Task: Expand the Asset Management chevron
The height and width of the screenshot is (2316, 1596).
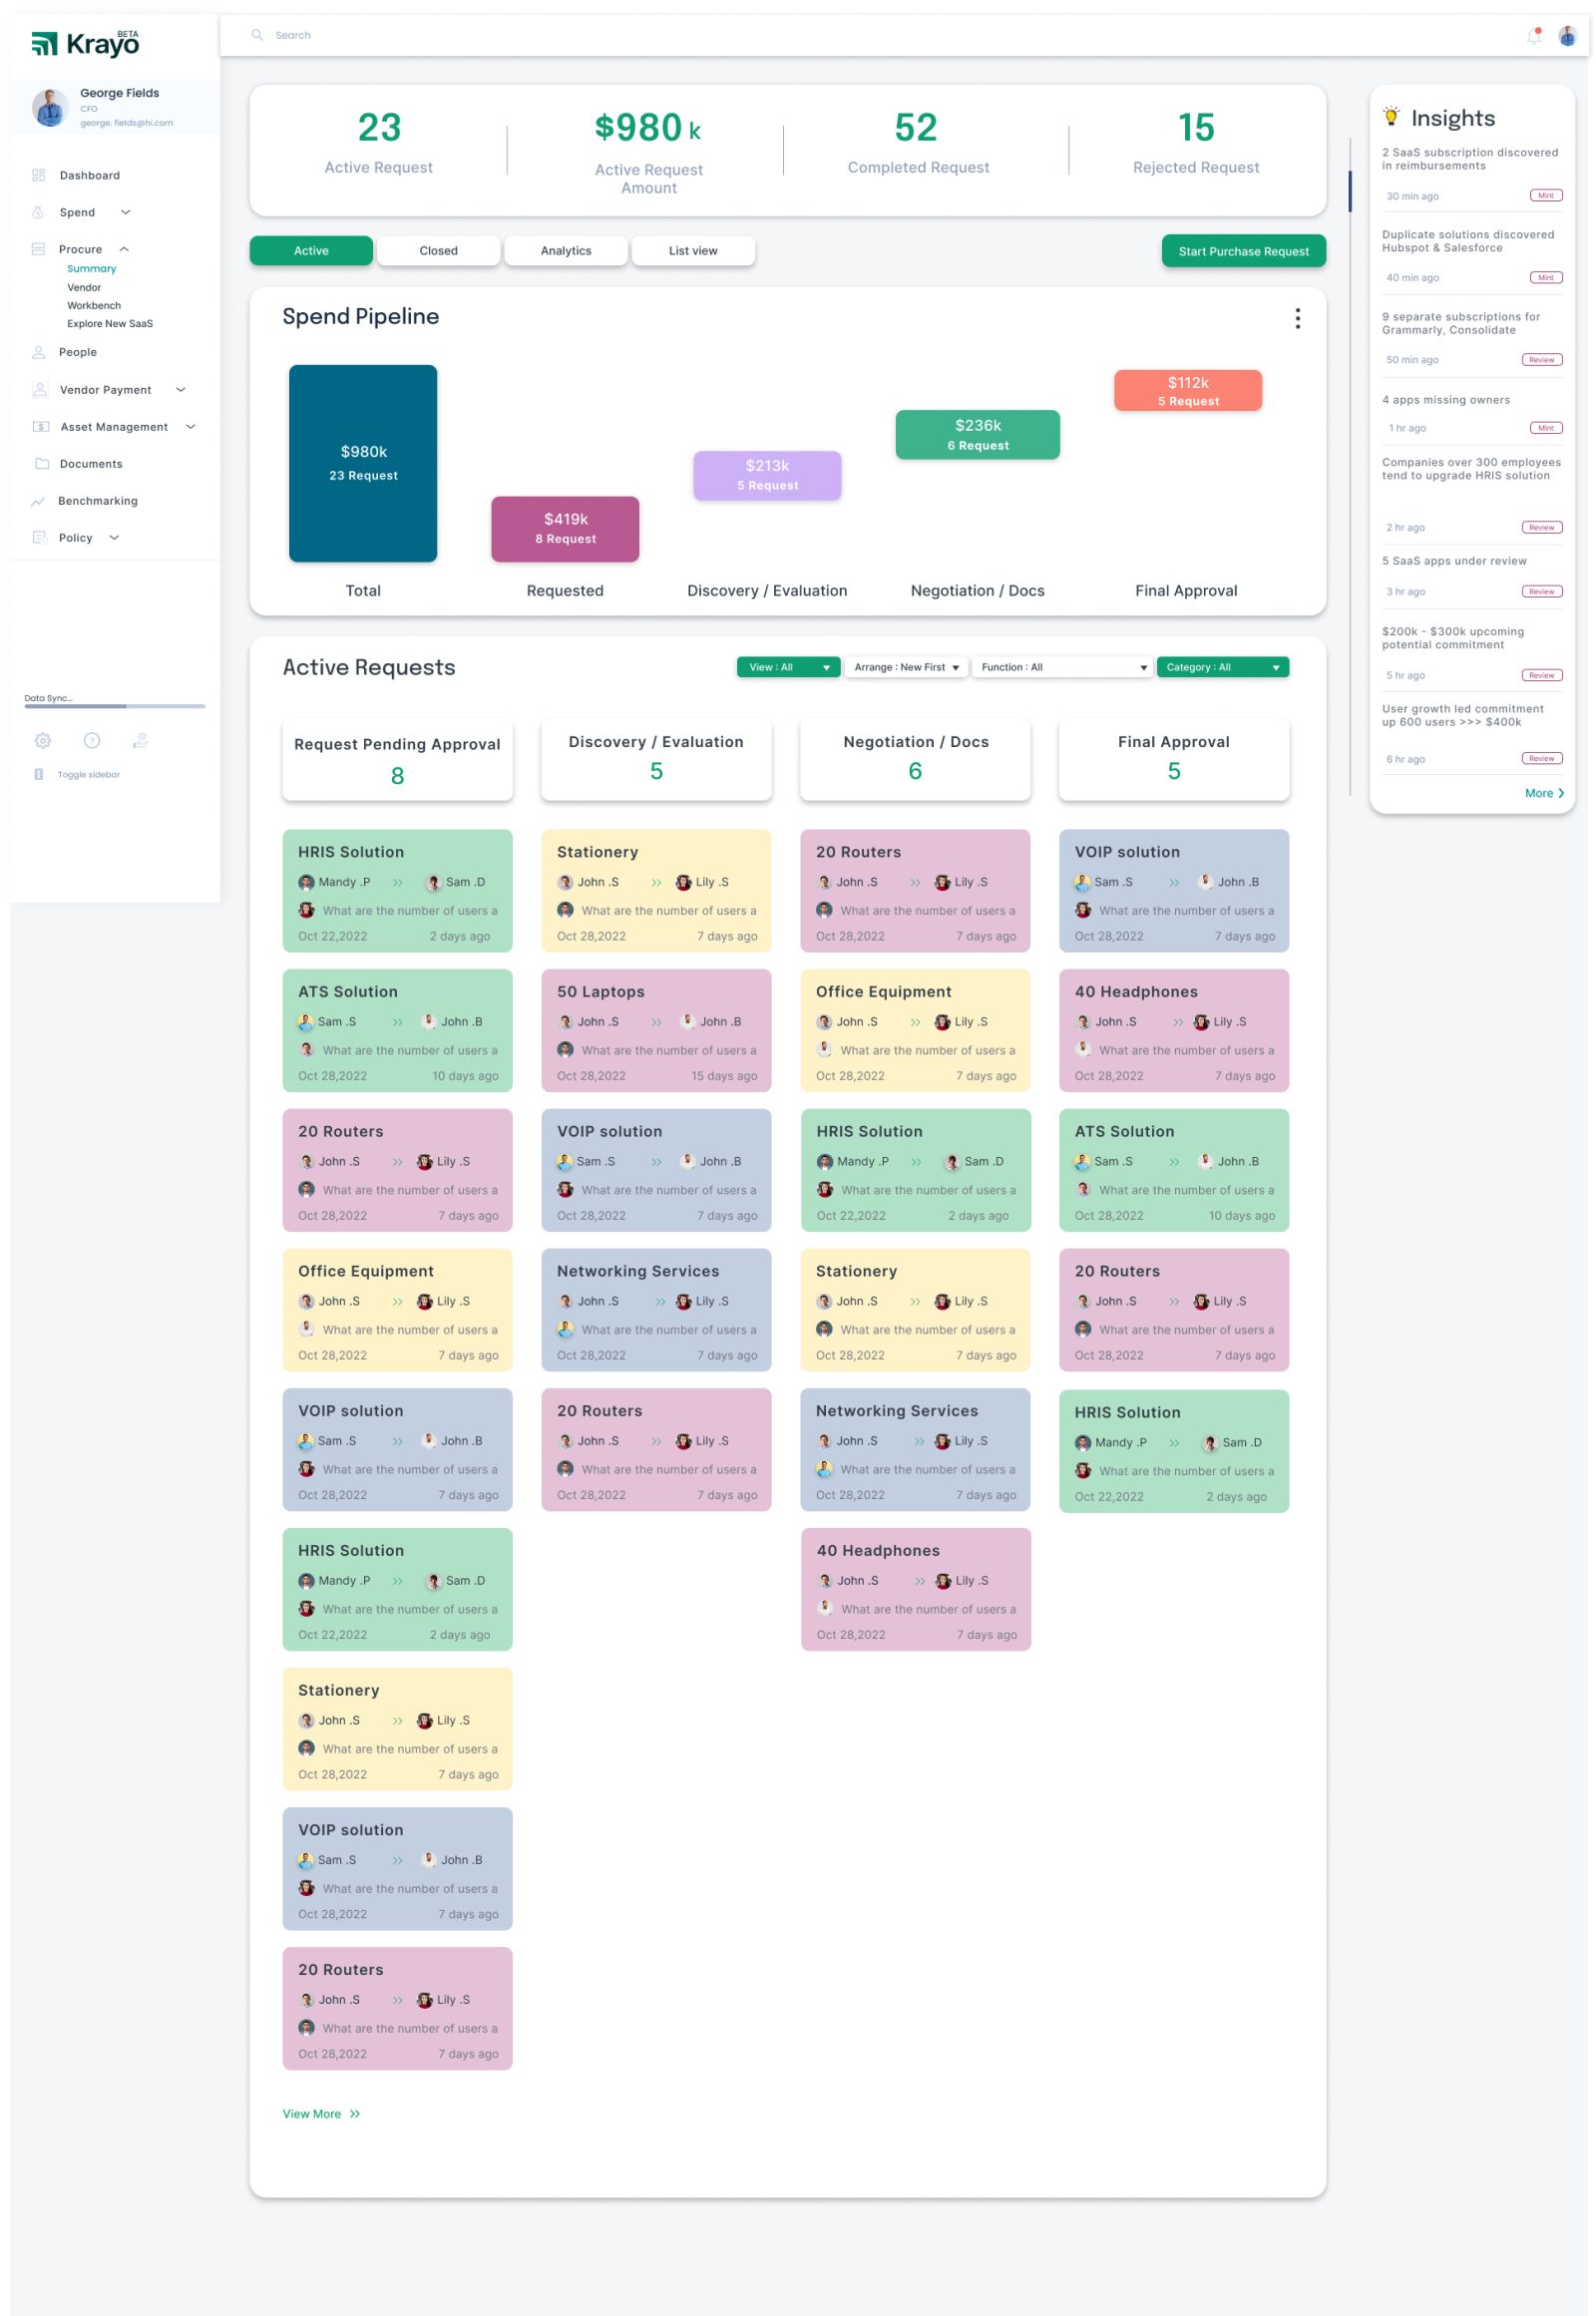Action: click(x=191, y=427)
